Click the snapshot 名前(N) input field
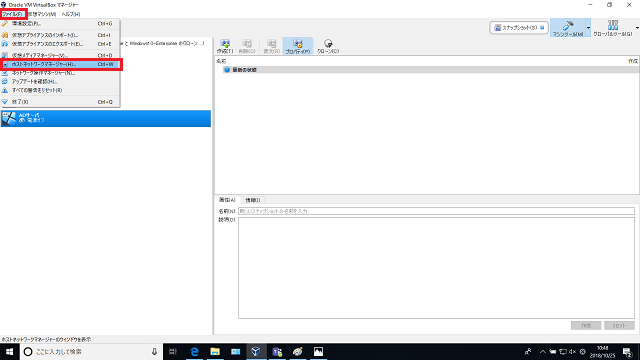 click(x=436, y=211)
